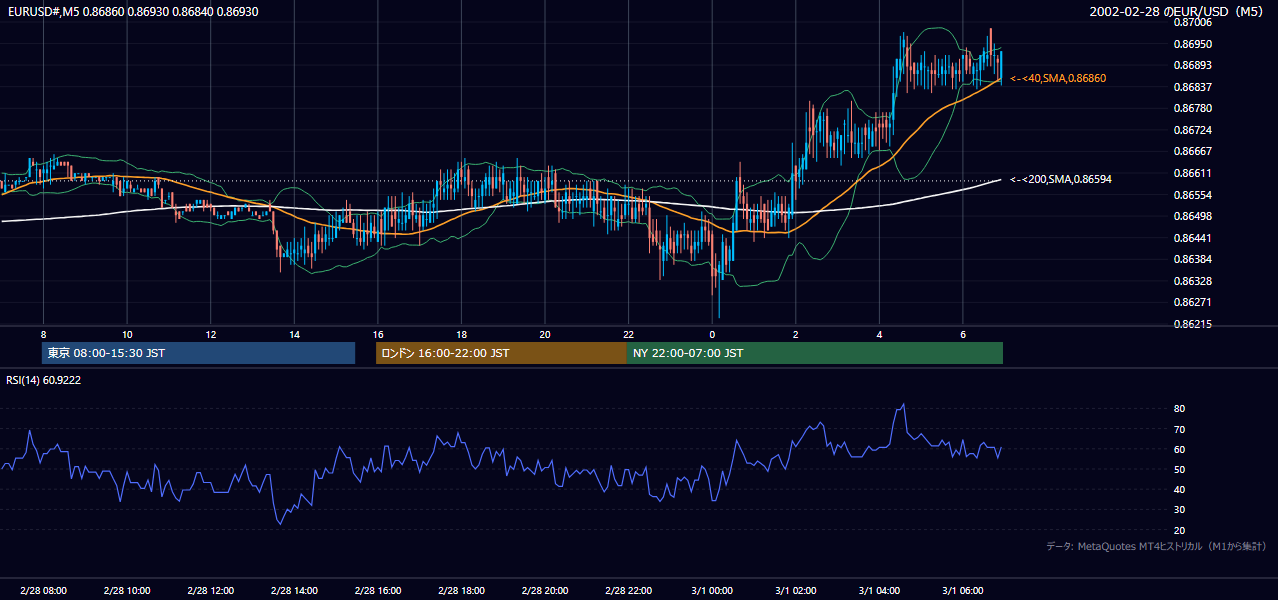1278x600 pixels.
Task: Click hour tick '6' below the price chart
Action: [962, 334]
